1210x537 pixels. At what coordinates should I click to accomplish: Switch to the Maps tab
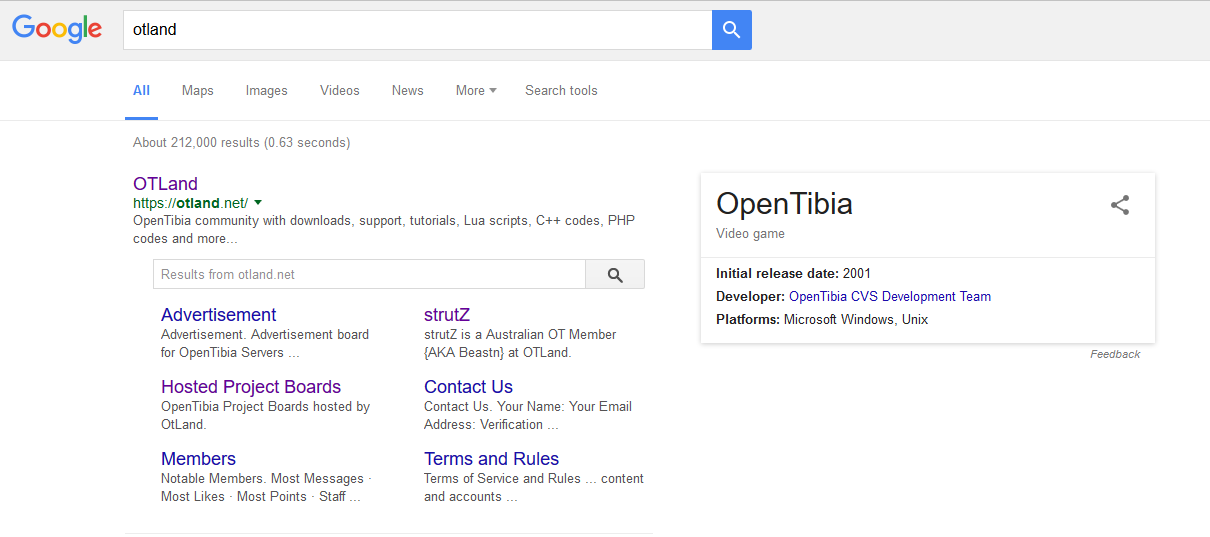(x=198, y=90)
